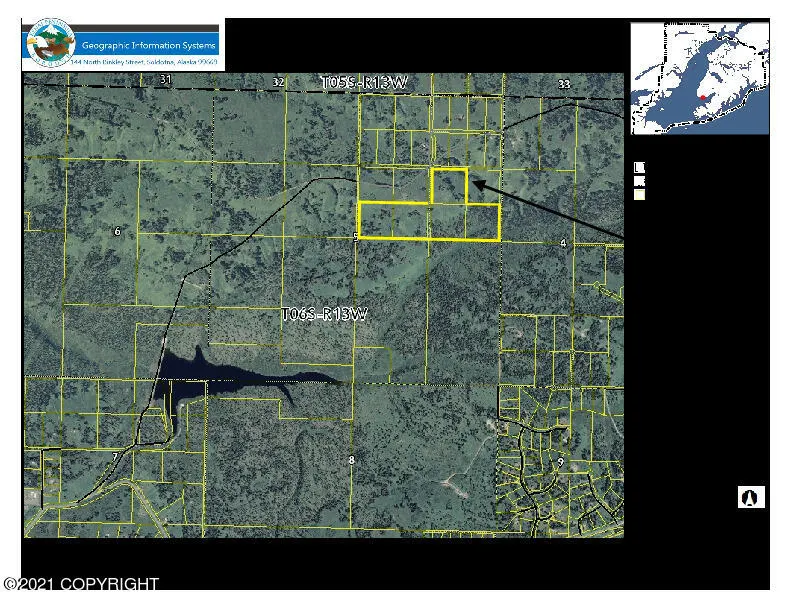This screenshot has height=612, width=792.
Task: Select the small yellow highlighted square parcel
Action: 449,186
